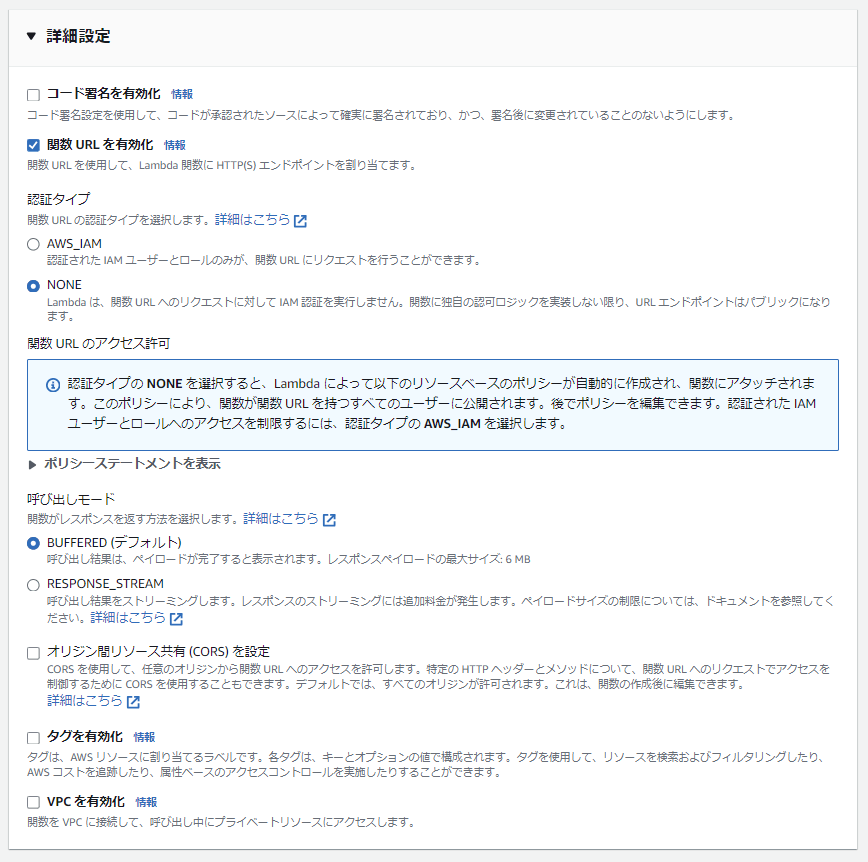Click external link icon under CORS description
The width and height of the screenshot is (868, 862).
[x=133, y=702]
